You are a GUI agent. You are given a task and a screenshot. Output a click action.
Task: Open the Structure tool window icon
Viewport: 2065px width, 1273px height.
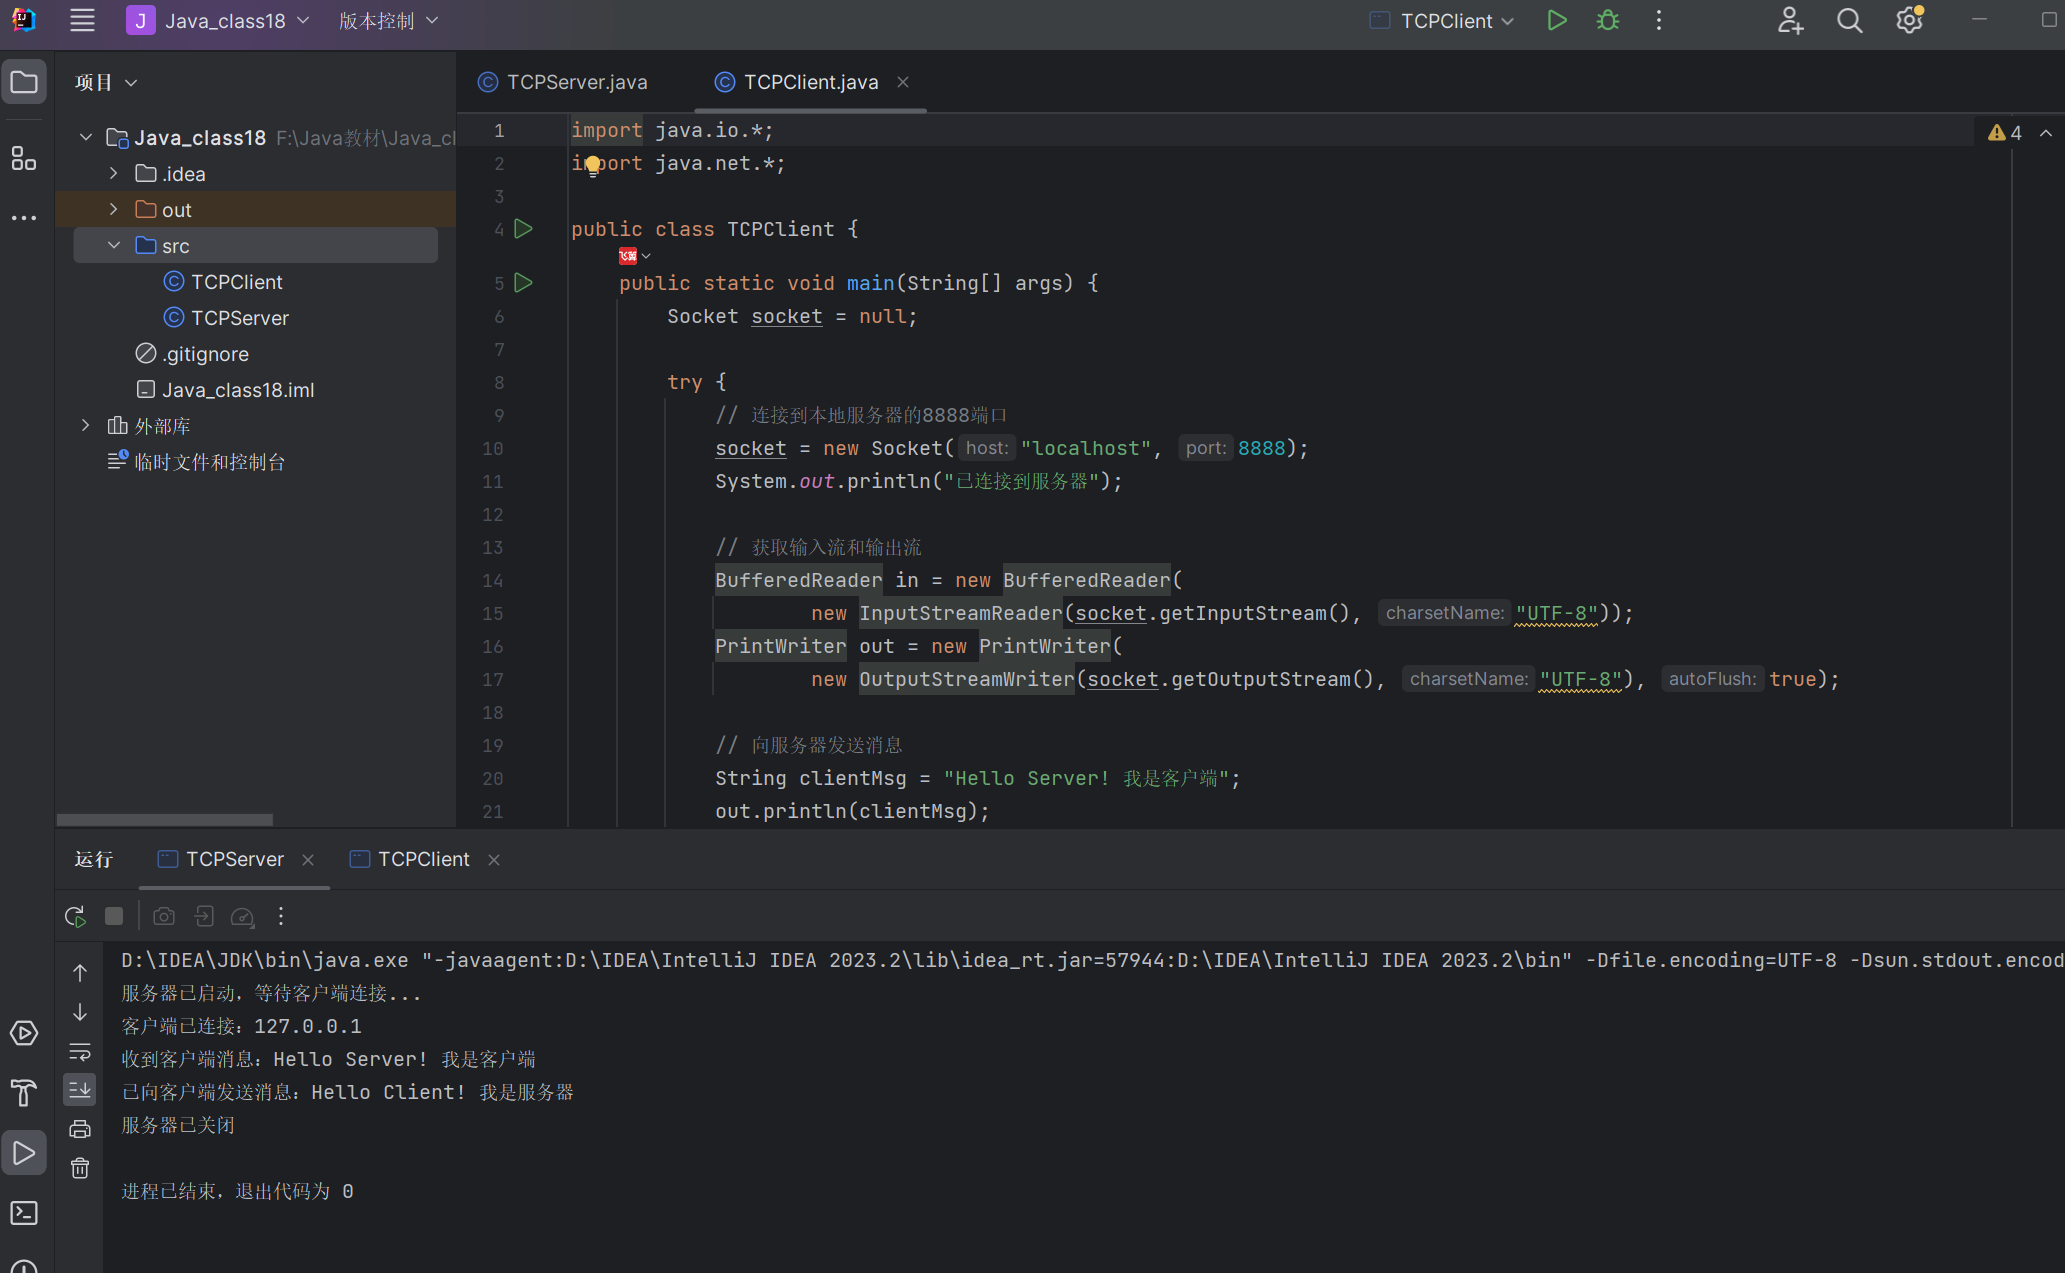tap(24, 158)
